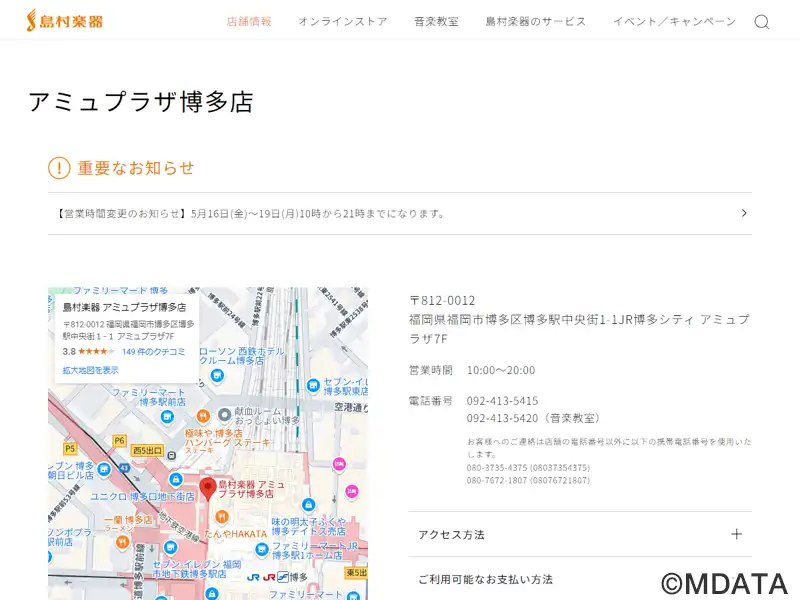Click the 一蘭 博多店 restaurant marker
The image size is (800, 600).
(122, 542)
